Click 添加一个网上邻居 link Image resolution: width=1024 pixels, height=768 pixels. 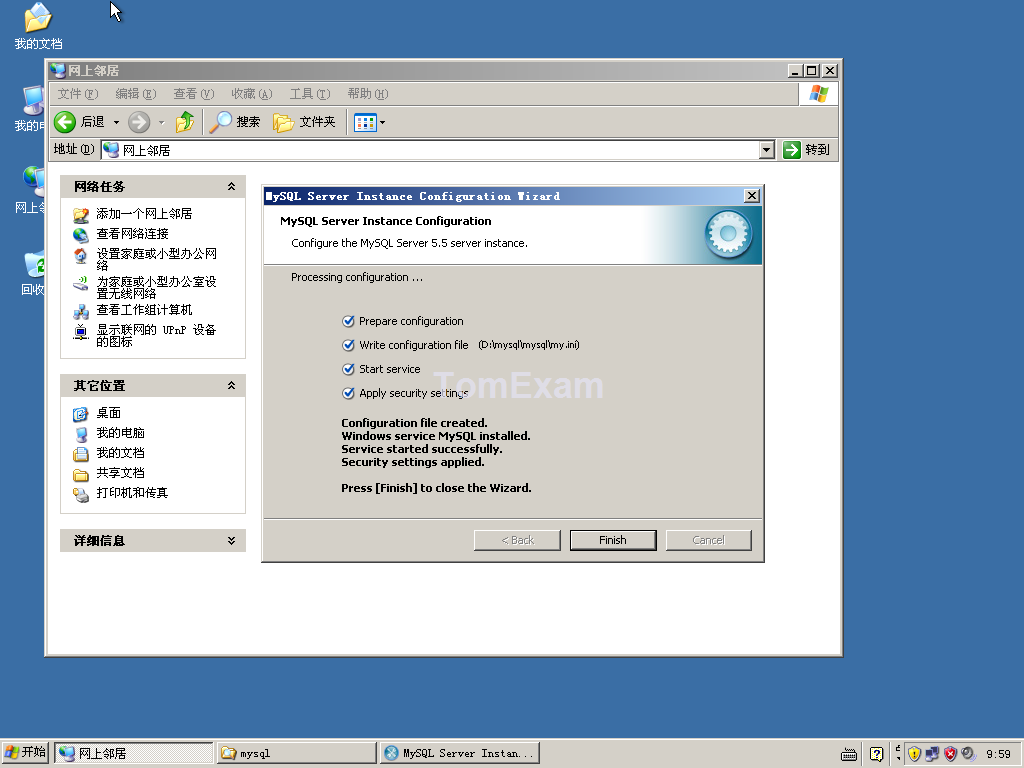click(144, 214)
